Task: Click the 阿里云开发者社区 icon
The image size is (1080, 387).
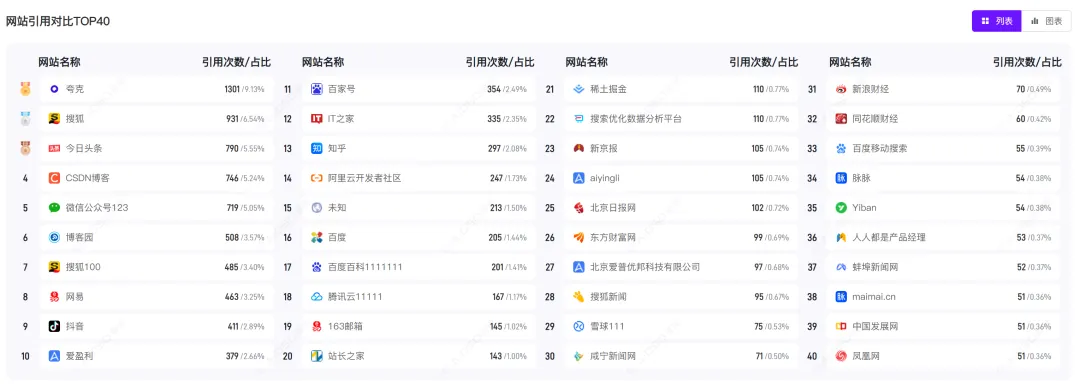Action: [x=317, y=178]
